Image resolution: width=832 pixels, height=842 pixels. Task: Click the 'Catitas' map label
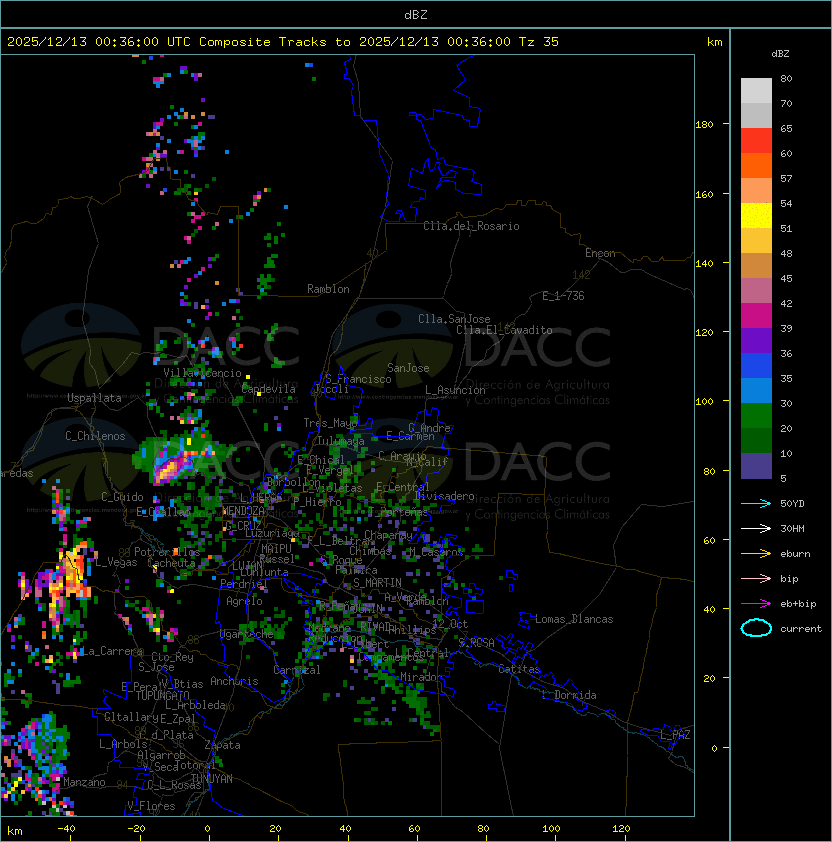(519, 669)
